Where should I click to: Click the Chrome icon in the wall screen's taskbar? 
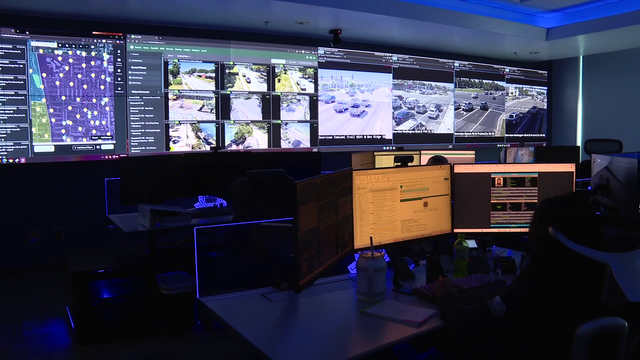click(x=11, y=160)
